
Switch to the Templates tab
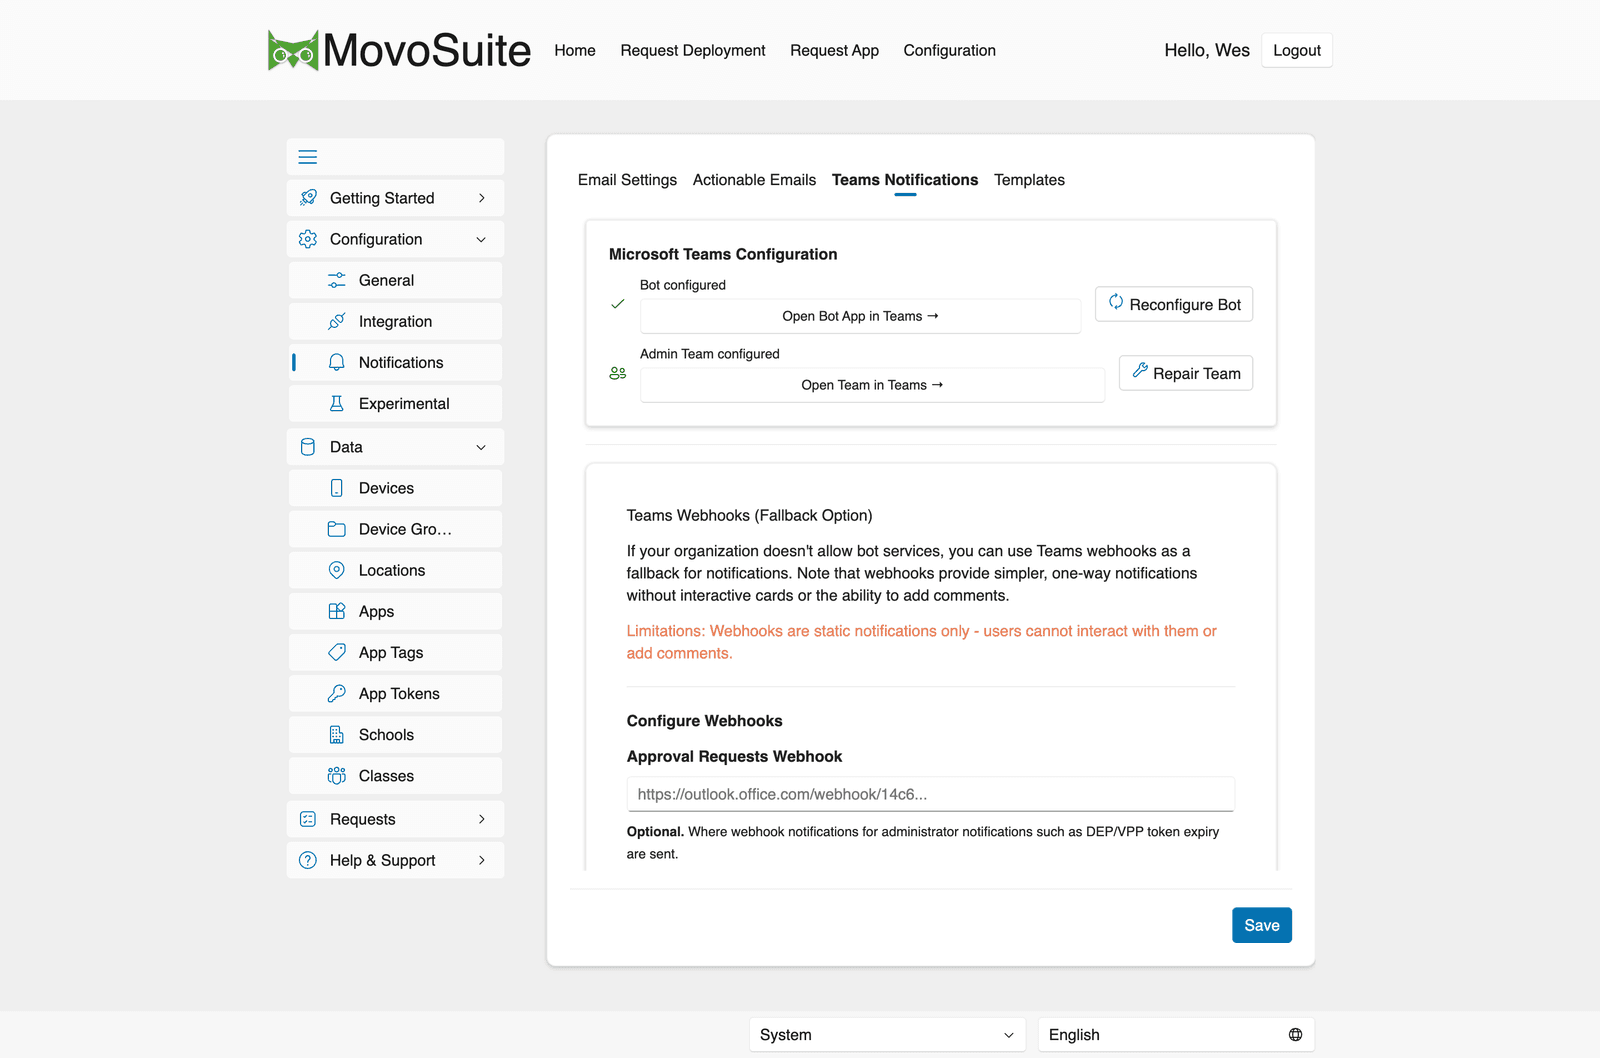[1029, 180]
